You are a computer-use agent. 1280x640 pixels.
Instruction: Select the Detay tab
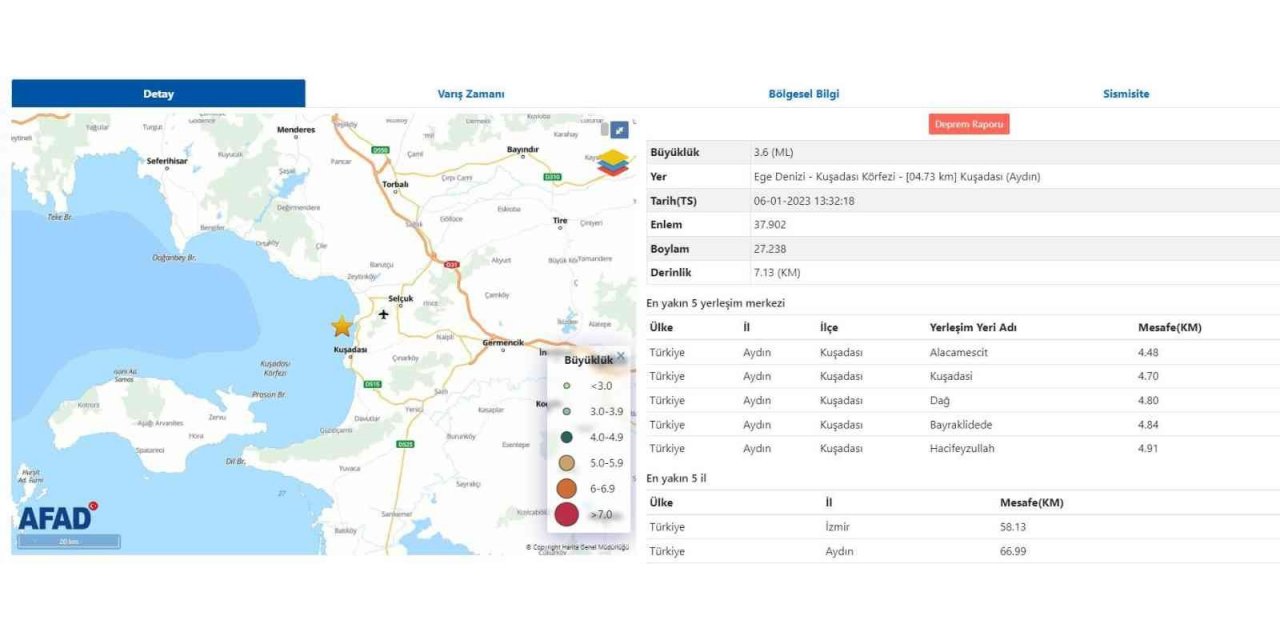pos(158,94)
